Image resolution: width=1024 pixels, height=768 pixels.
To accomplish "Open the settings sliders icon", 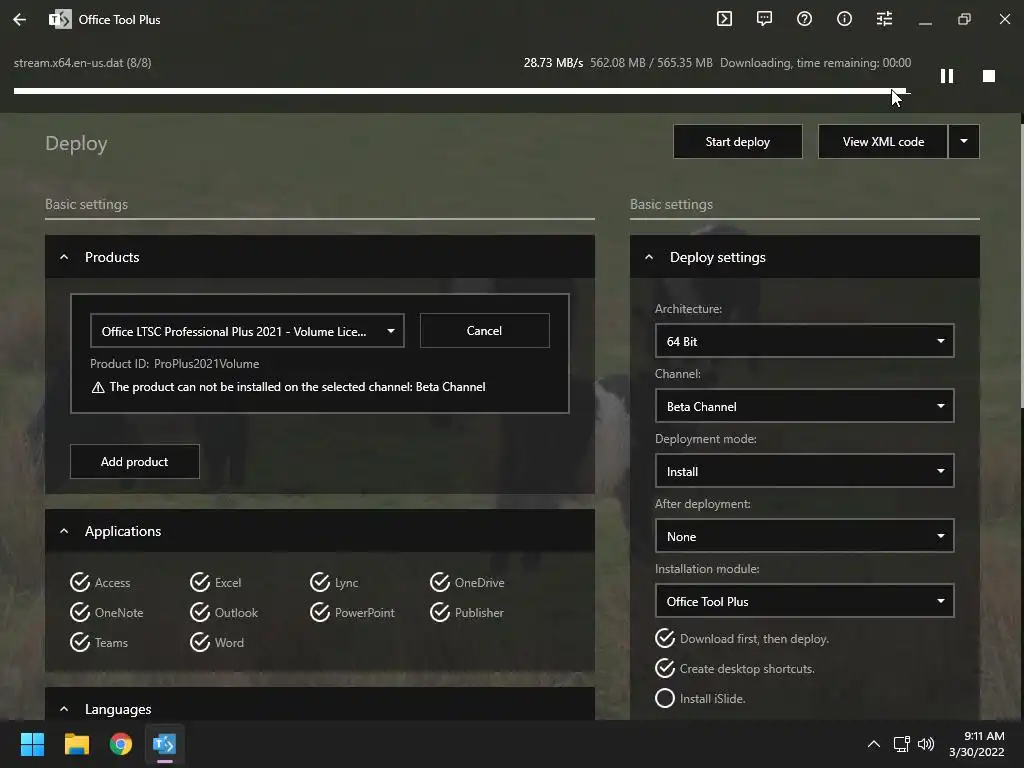I will tap(884, 19).
